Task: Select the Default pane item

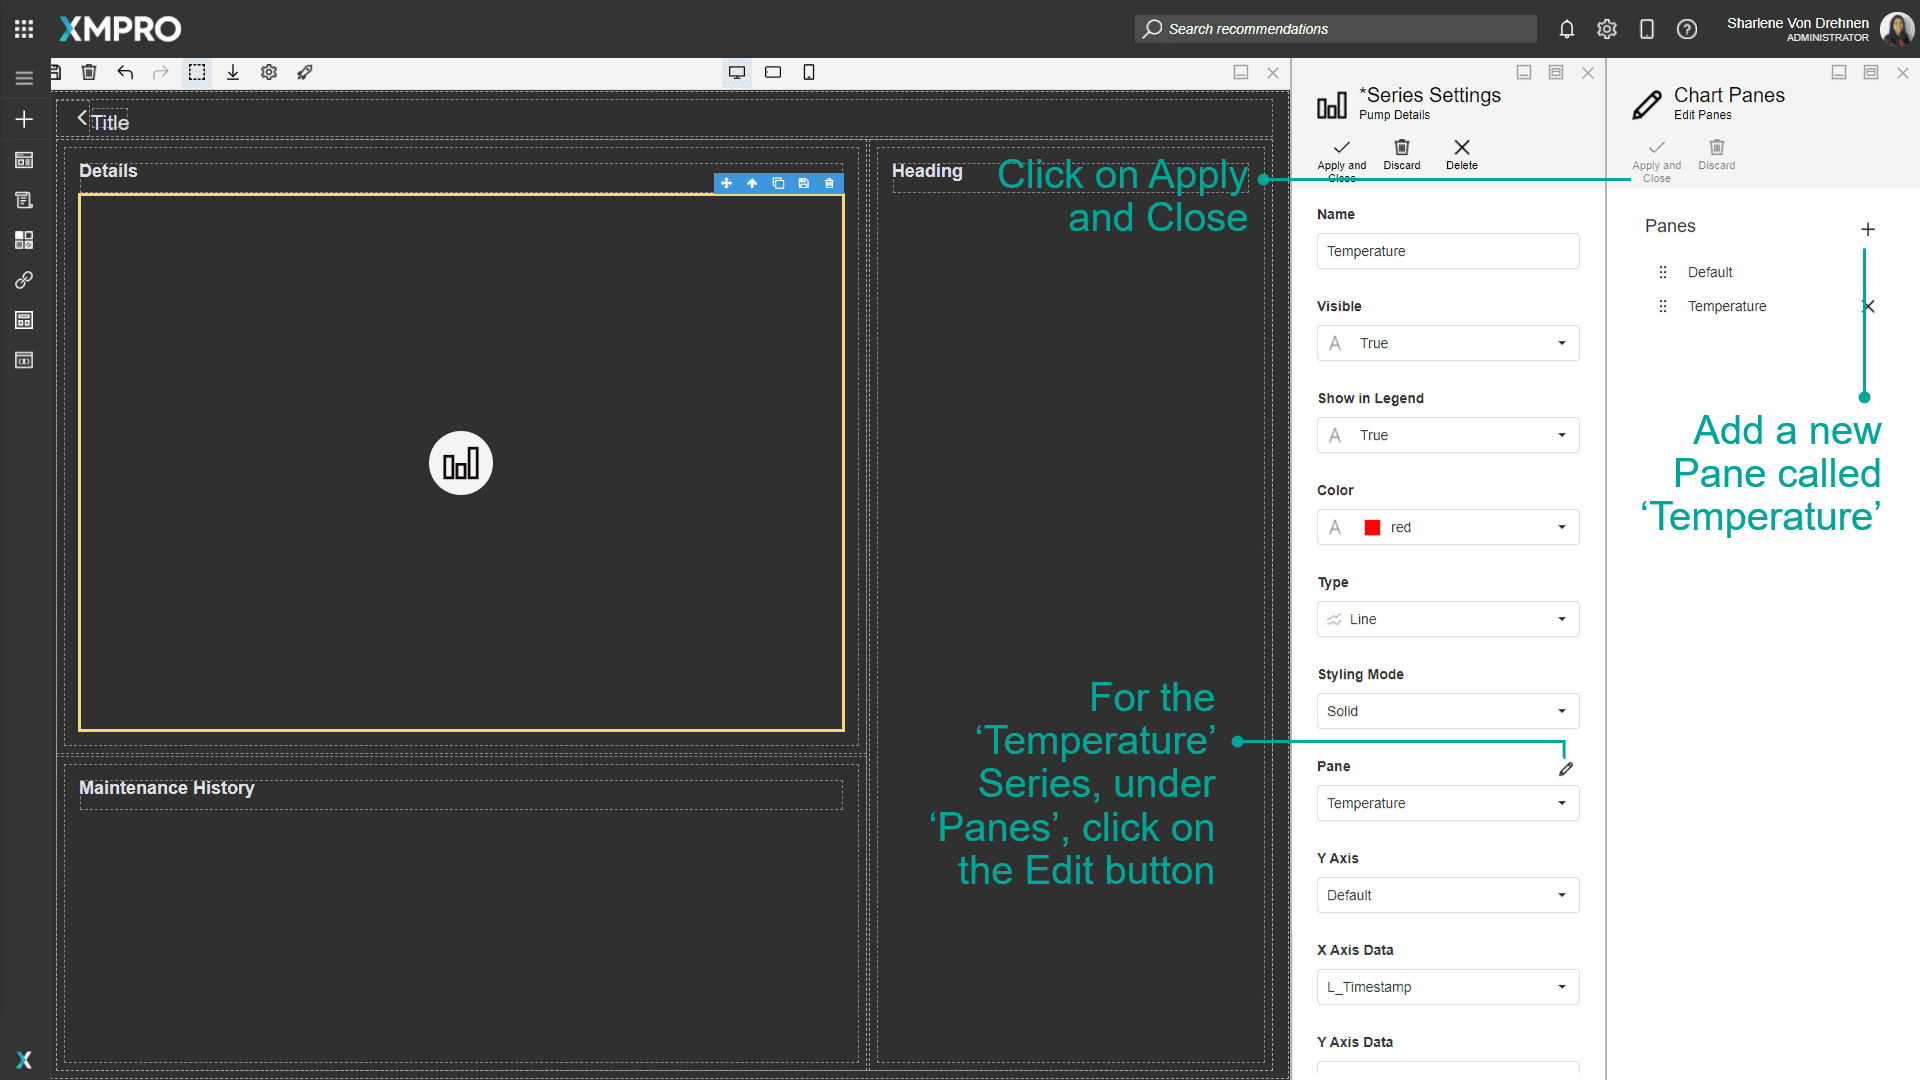Action: (x=1710, y=272)
